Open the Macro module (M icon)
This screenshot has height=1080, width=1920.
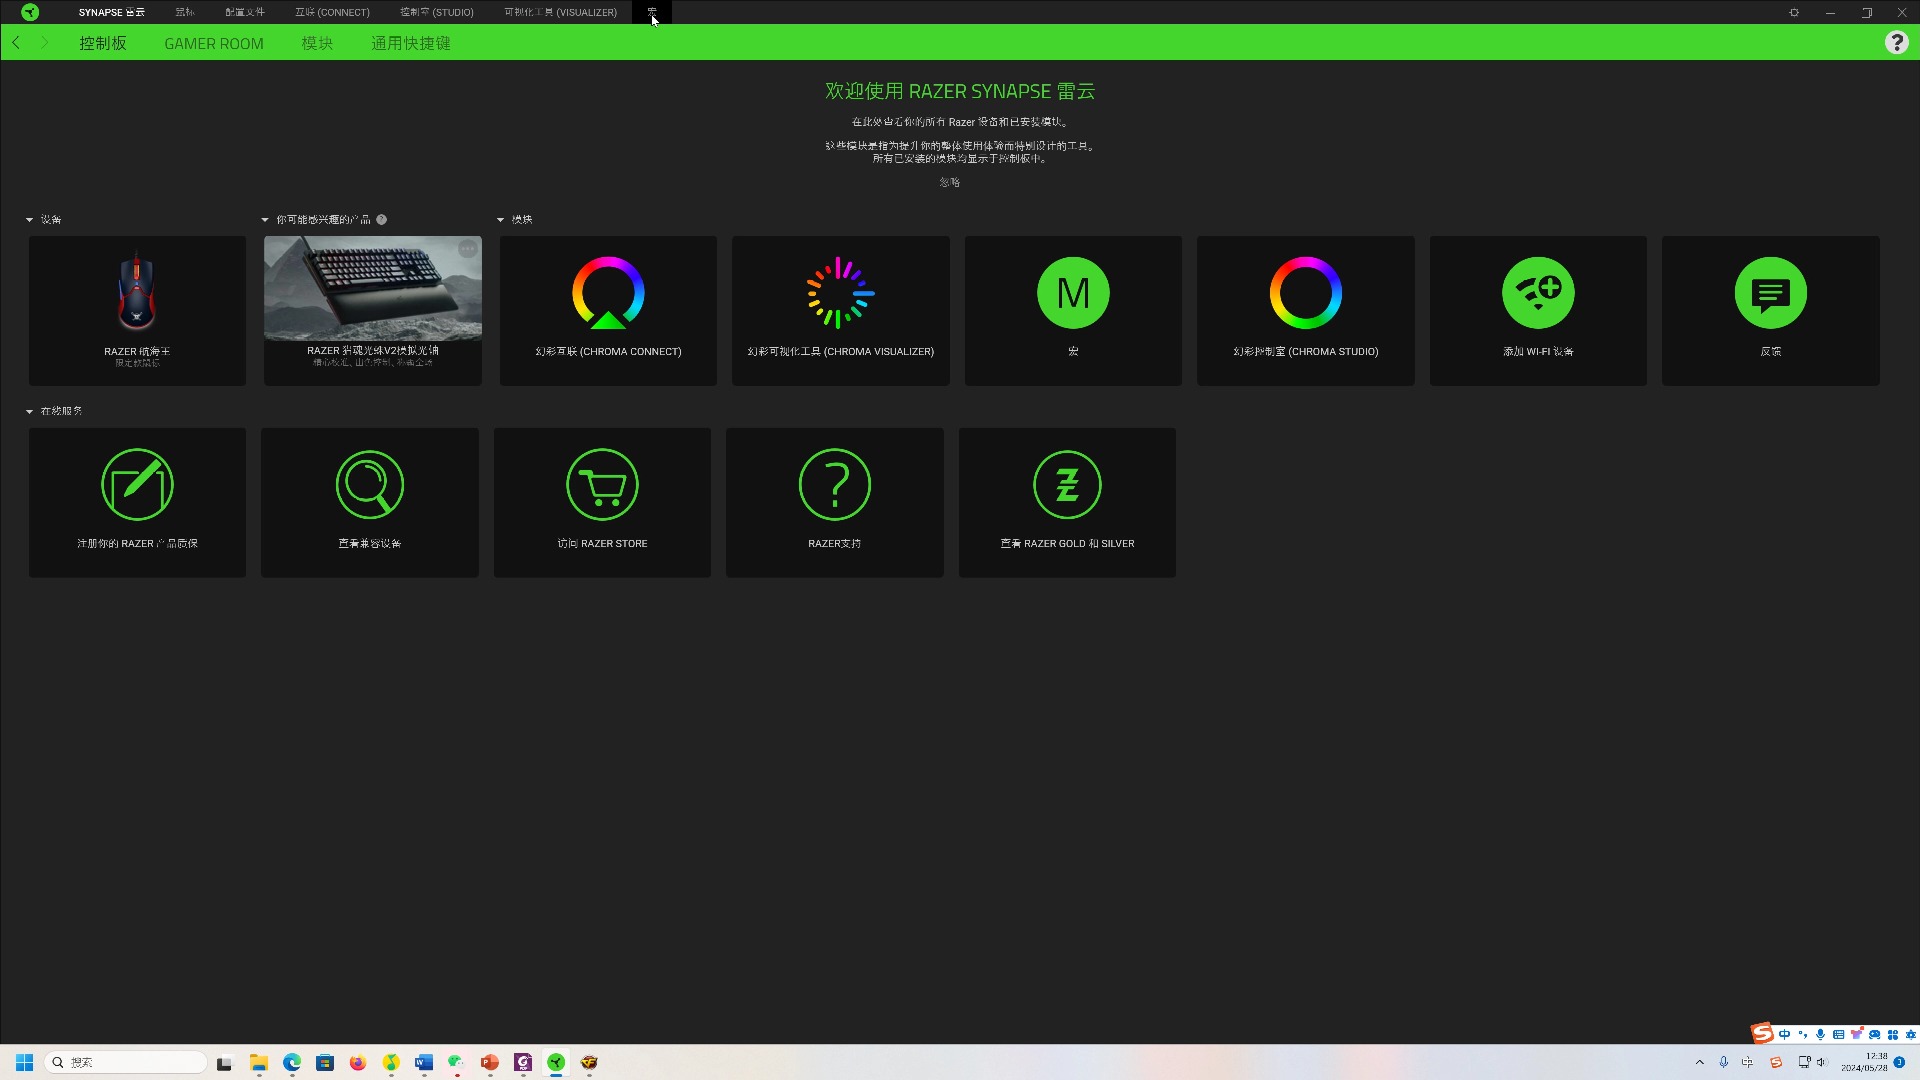click(1073, 310)
